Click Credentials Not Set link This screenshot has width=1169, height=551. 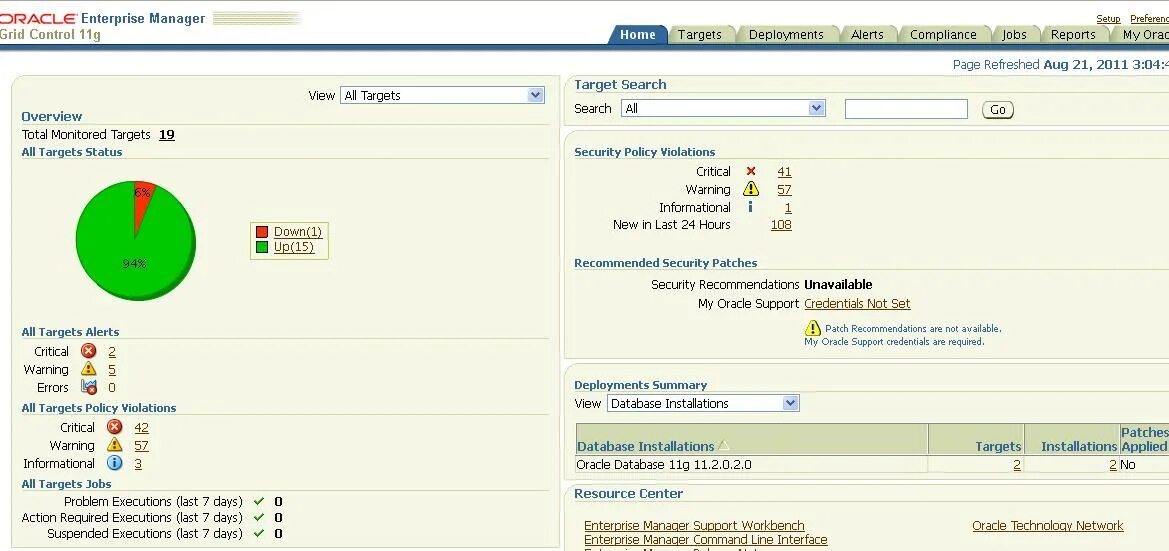[857, 303]
